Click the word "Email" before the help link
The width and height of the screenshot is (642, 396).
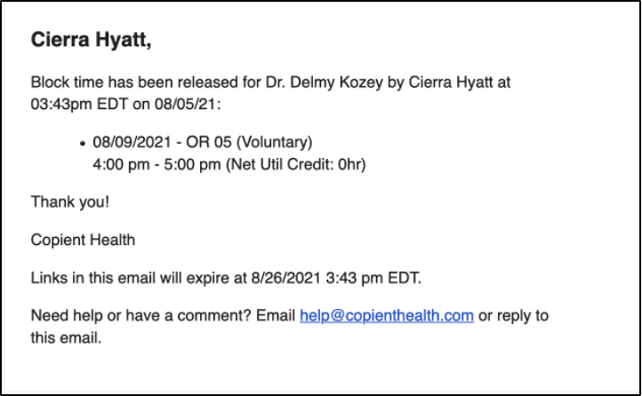click(276, 316)
